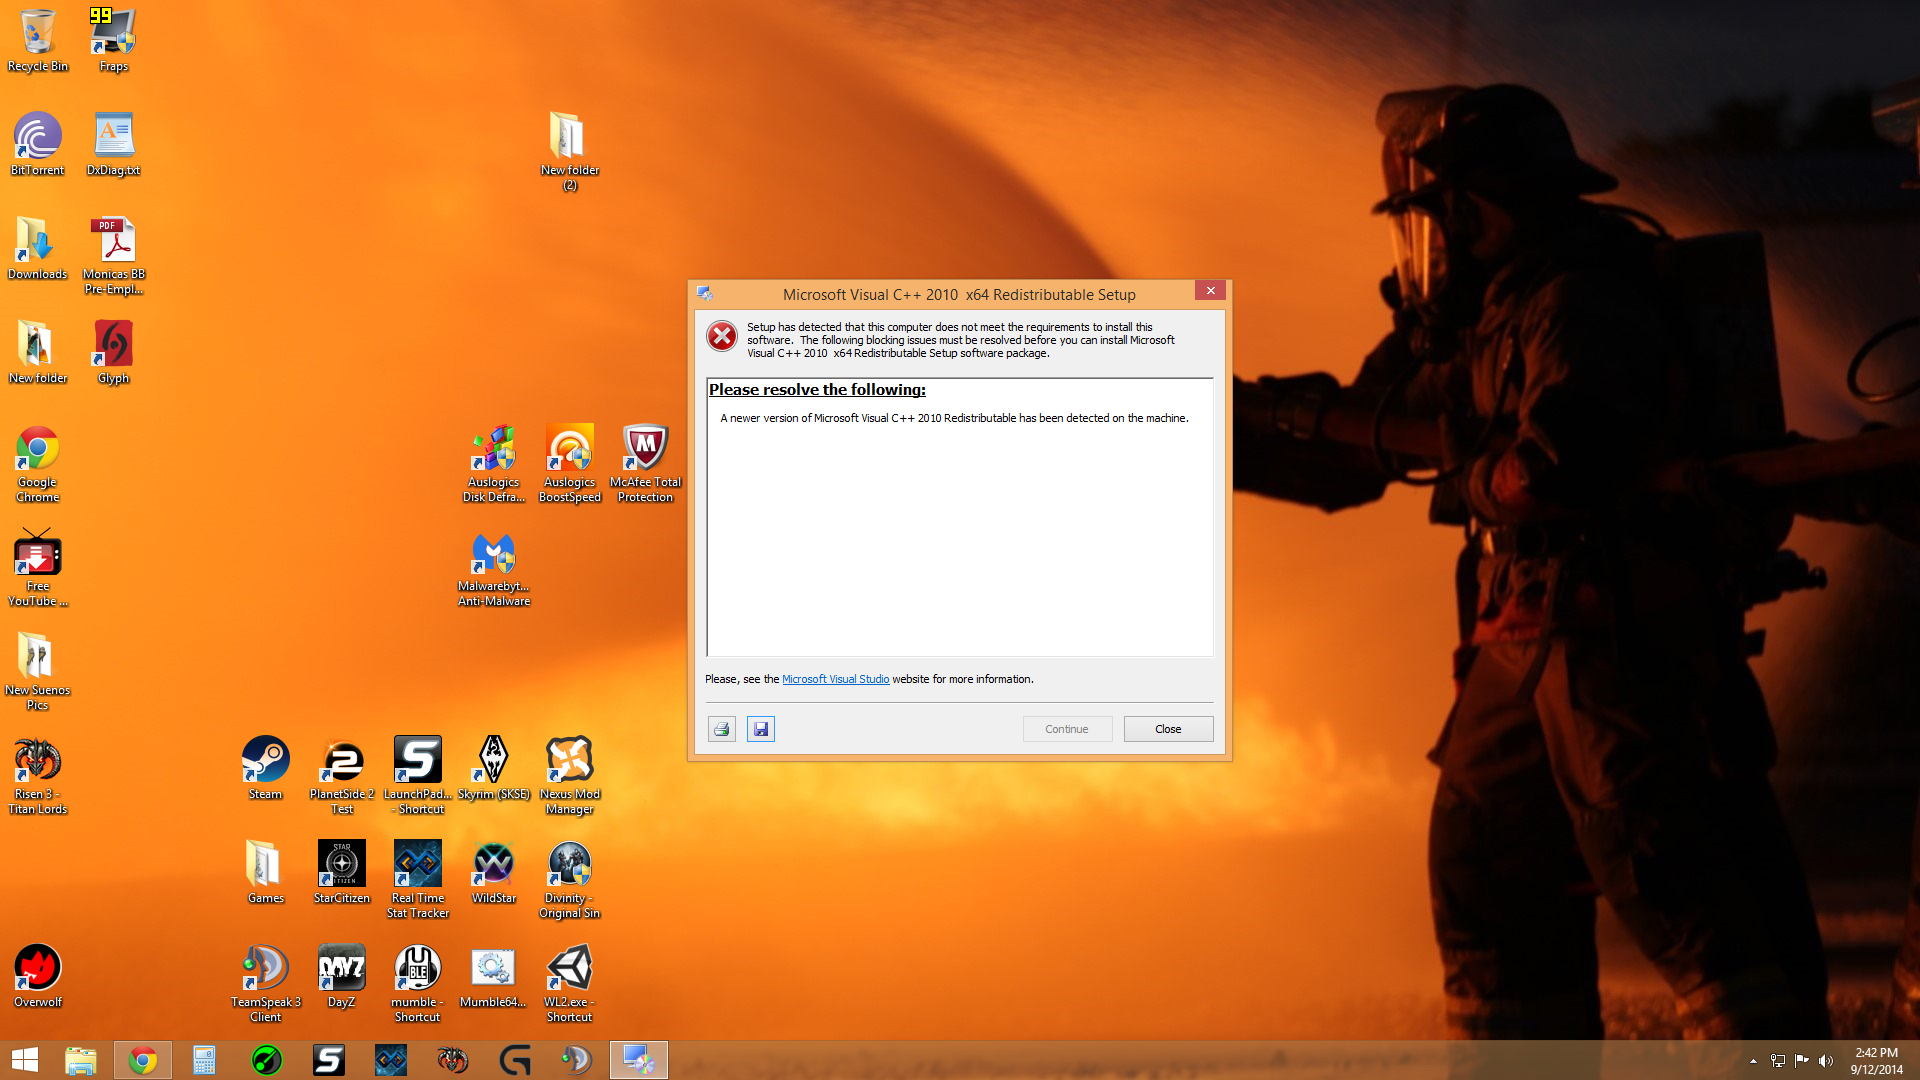Select the Risen 3 - Titan Lords icon
The width and height of the screenshot is (1920, 1080).
(x=38, y=775)
